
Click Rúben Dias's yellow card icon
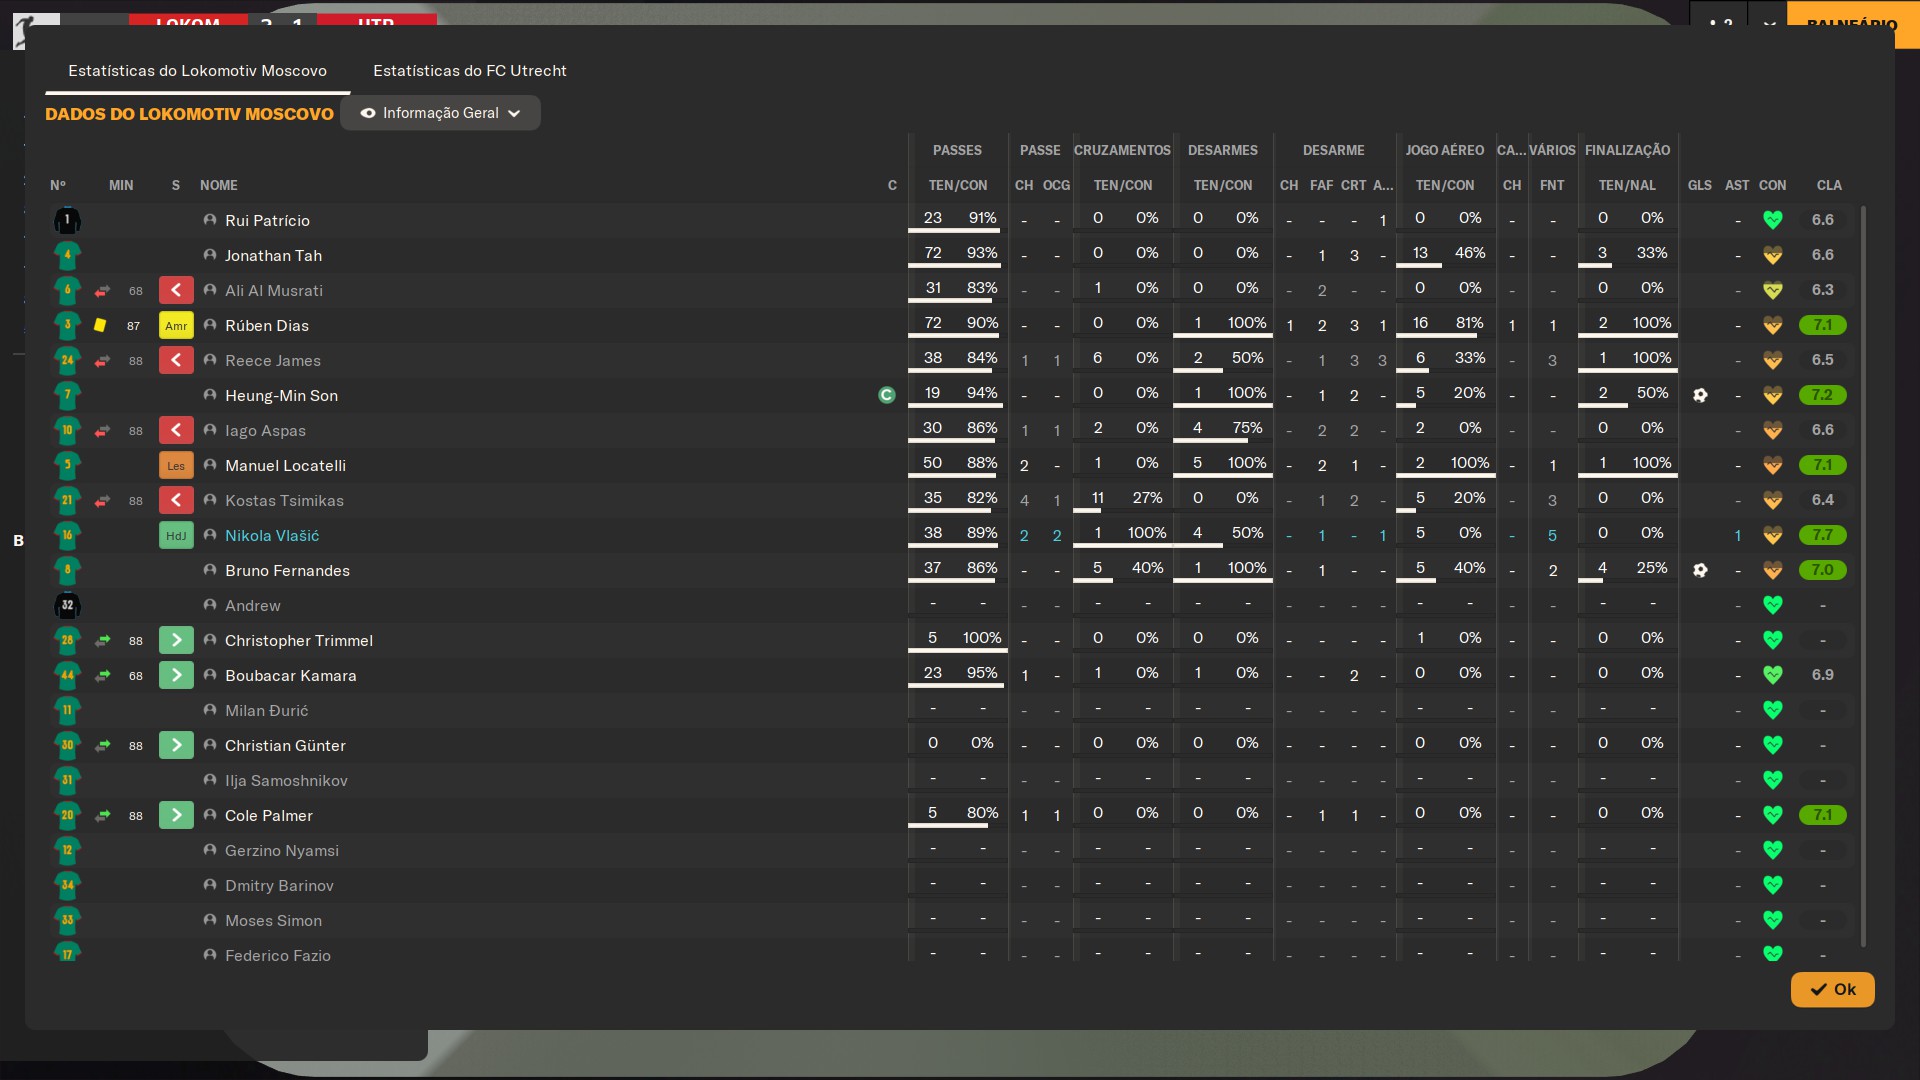pos(100,325)
